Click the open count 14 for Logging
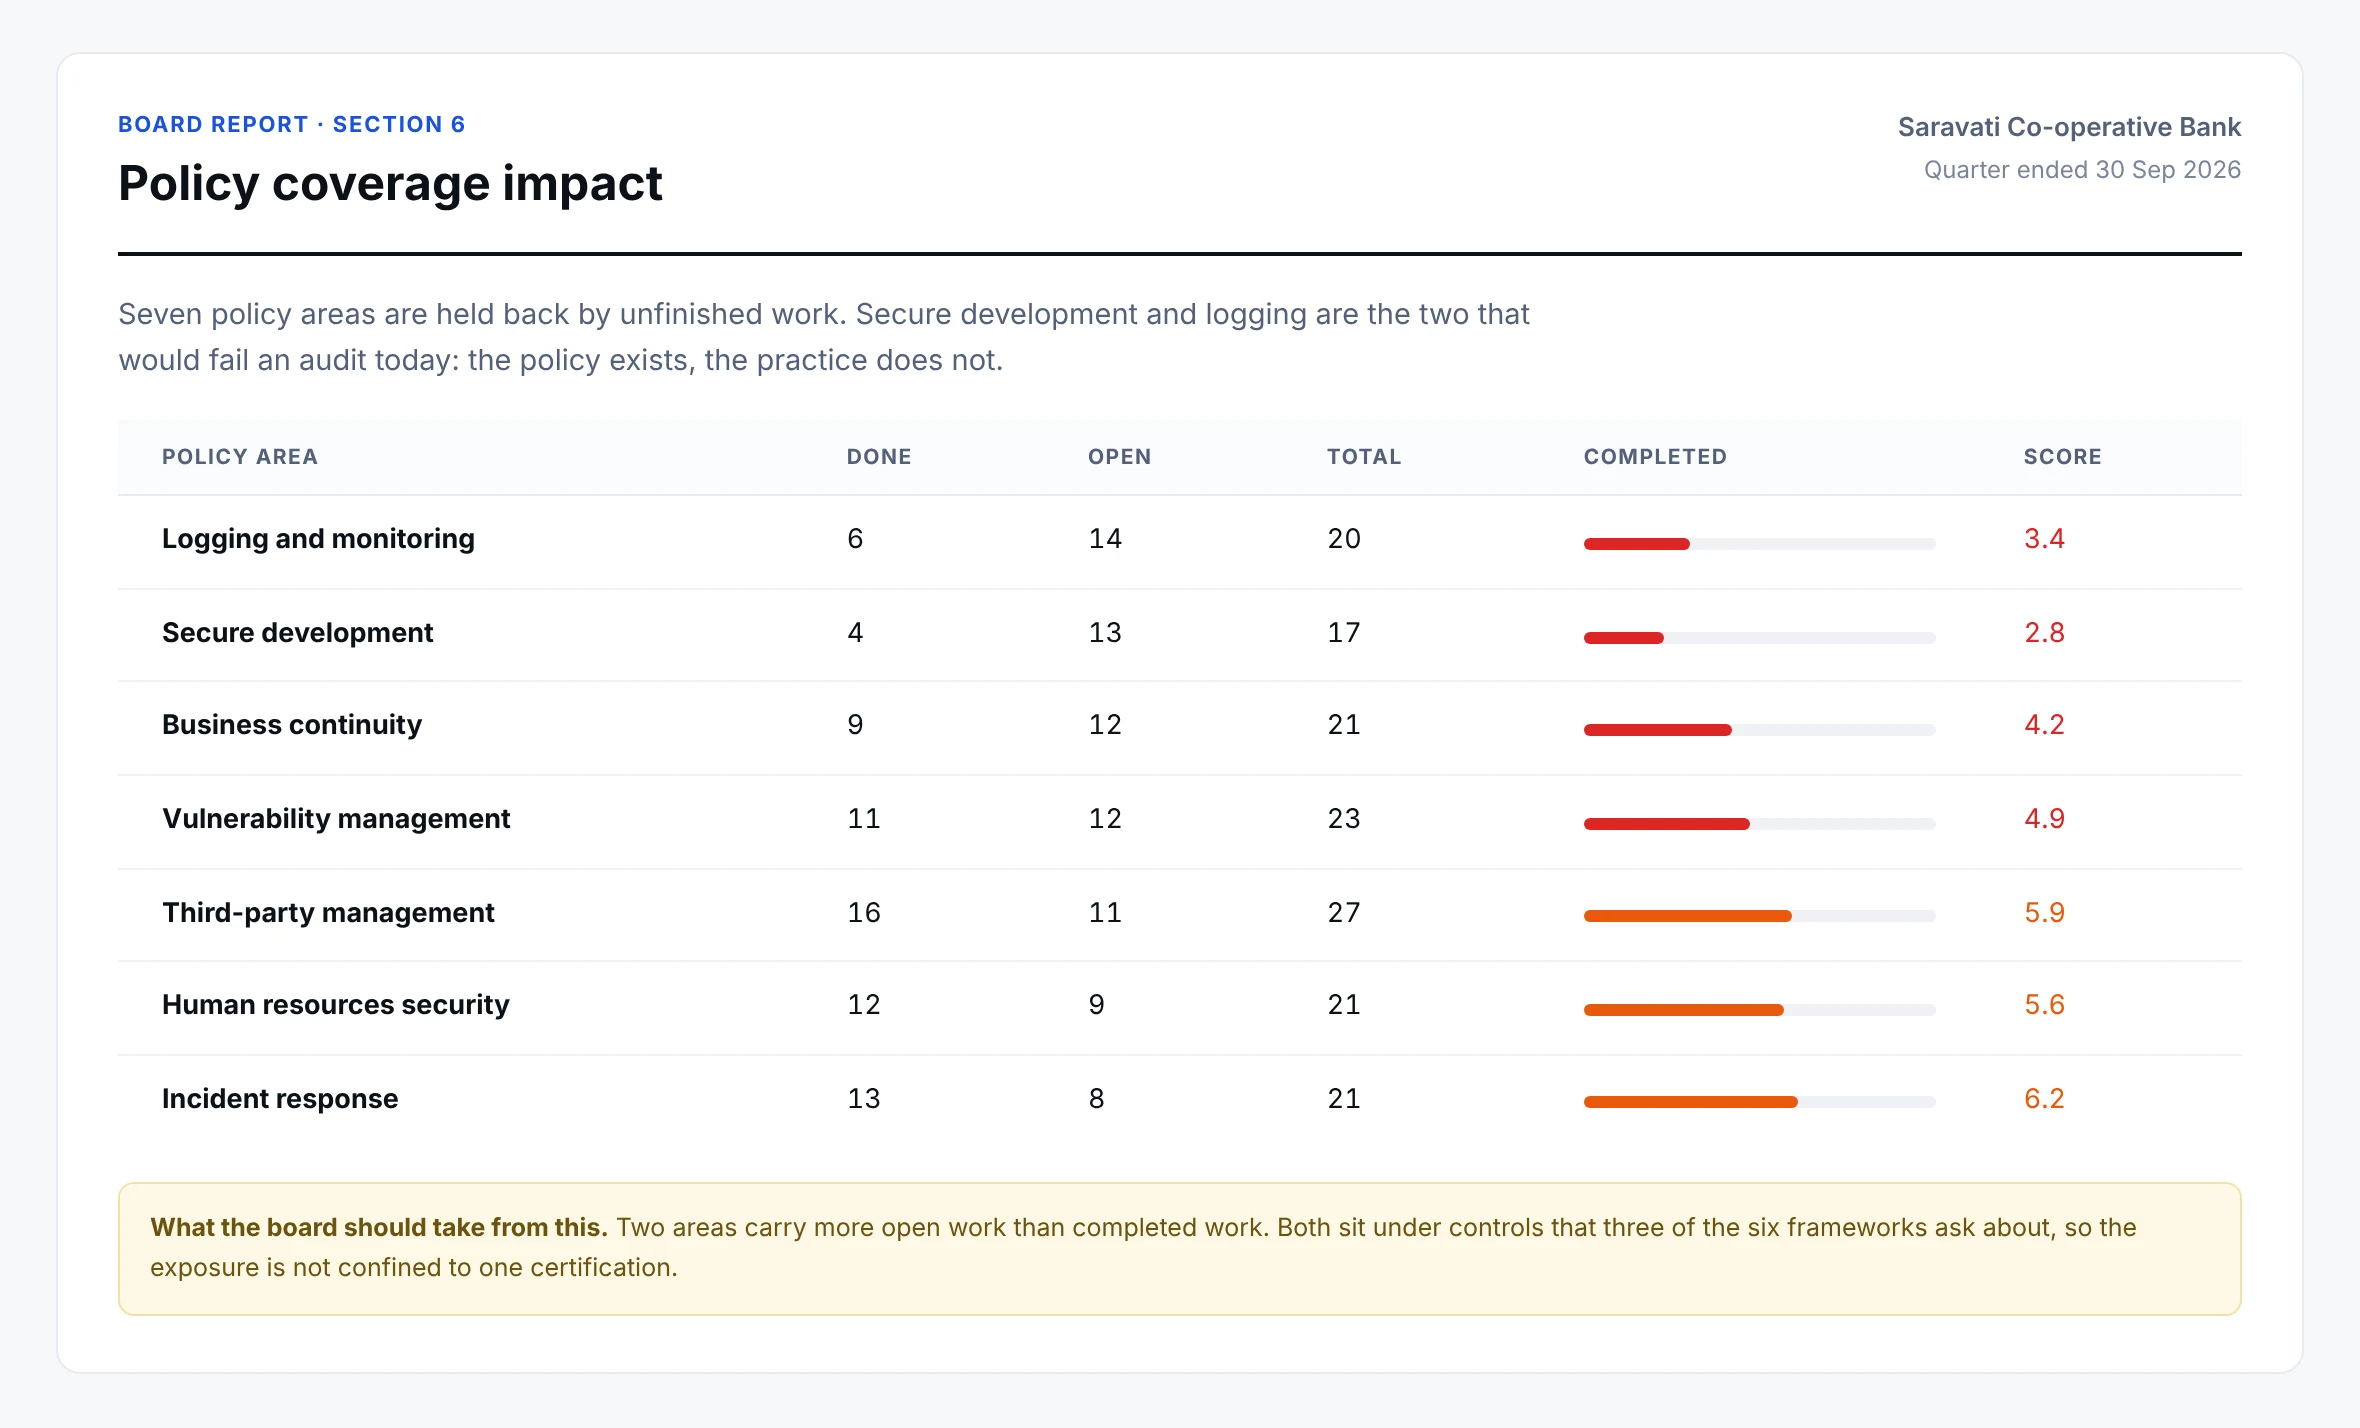The image size is (2360, 1428). (1105, 539)
